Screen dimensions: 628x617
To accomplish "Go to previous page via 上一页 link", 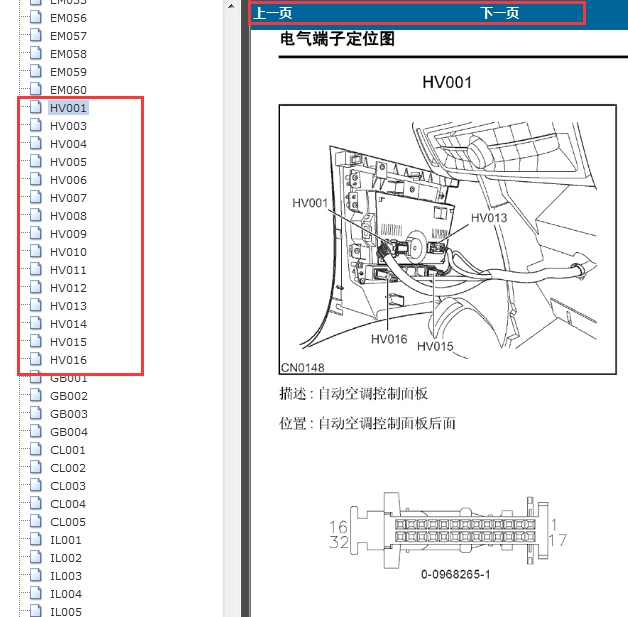I will 273,13.
